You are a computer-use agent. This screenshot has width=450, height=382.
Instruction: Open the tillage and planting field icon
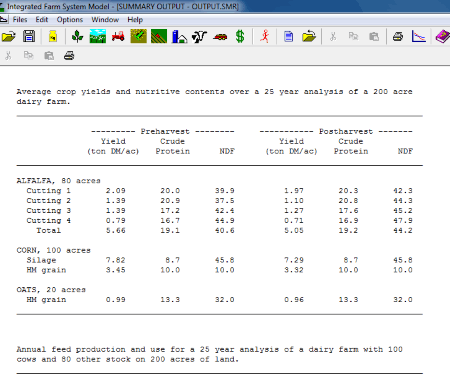click(159, 36)
